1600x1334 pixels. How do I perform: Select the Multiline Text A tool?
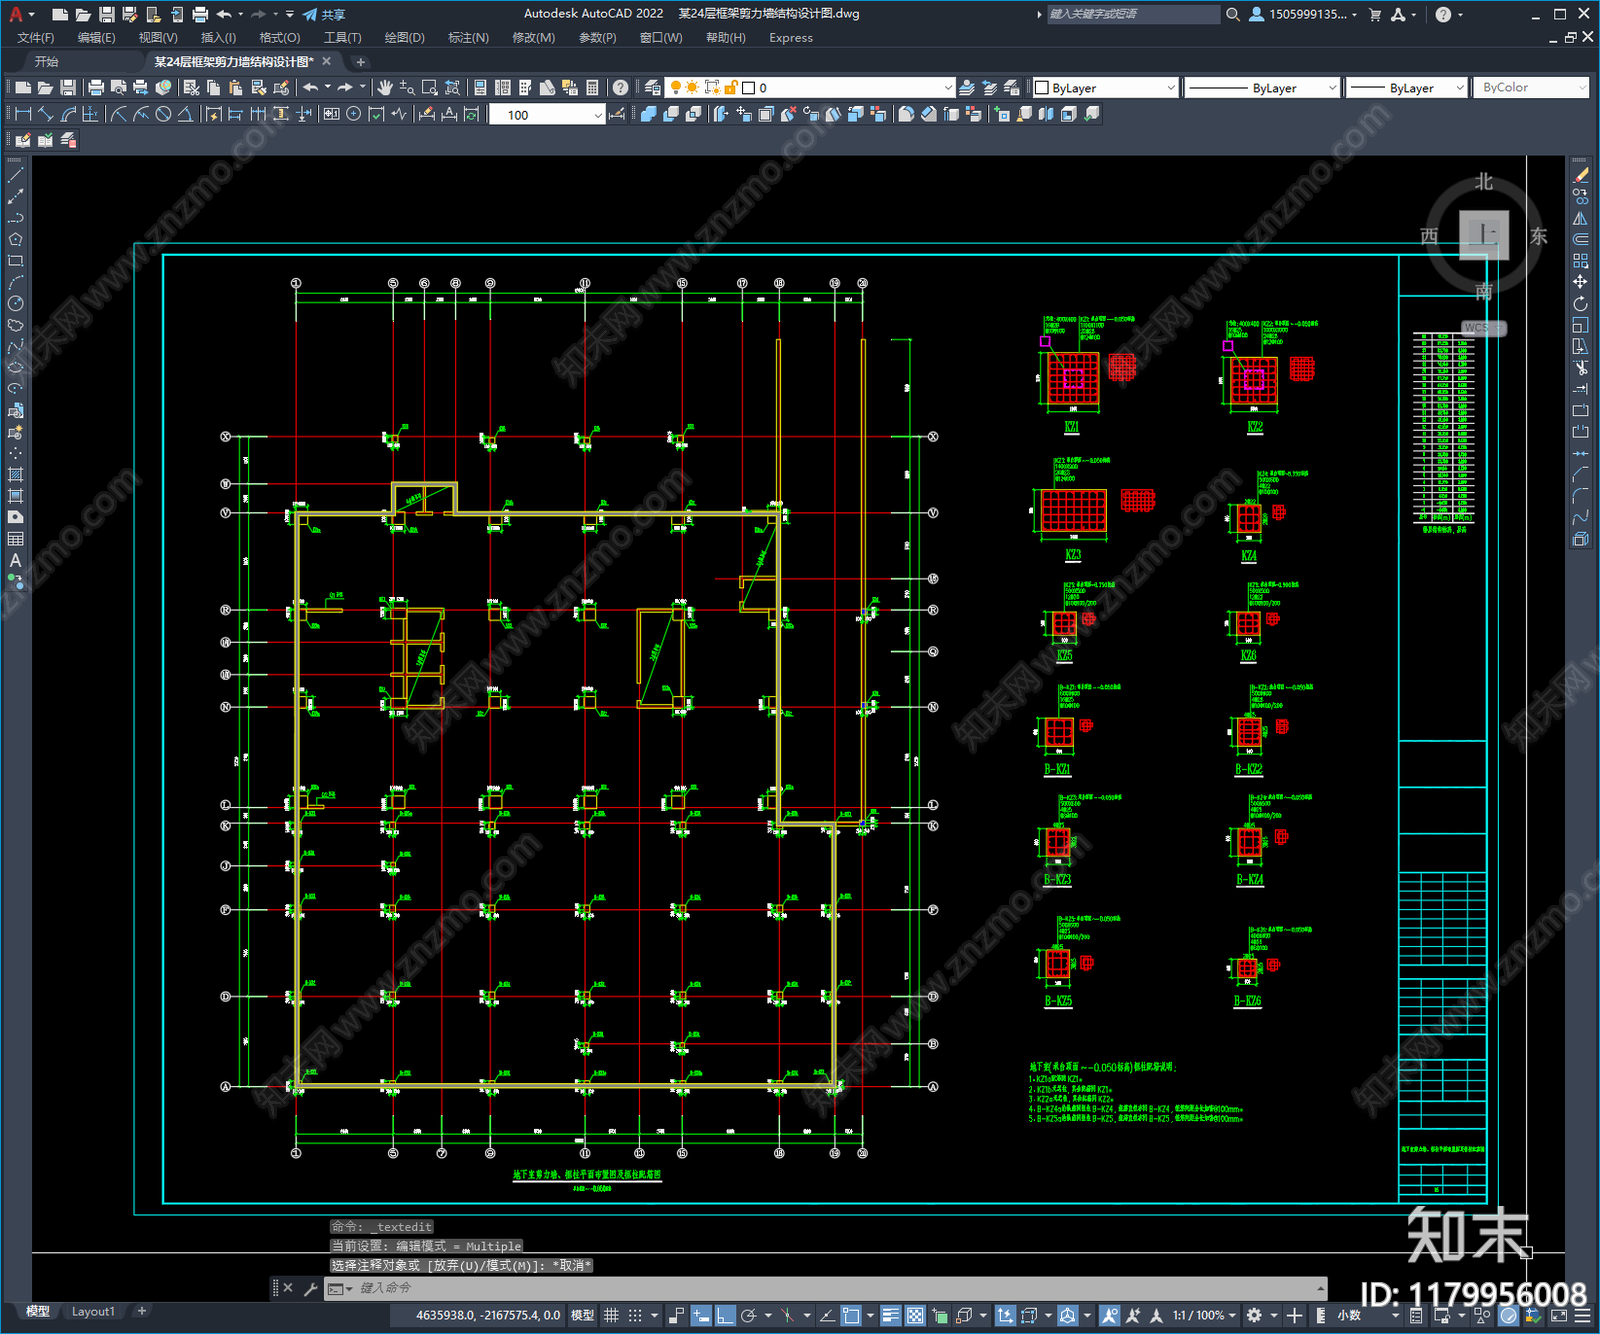click(15, 560)
